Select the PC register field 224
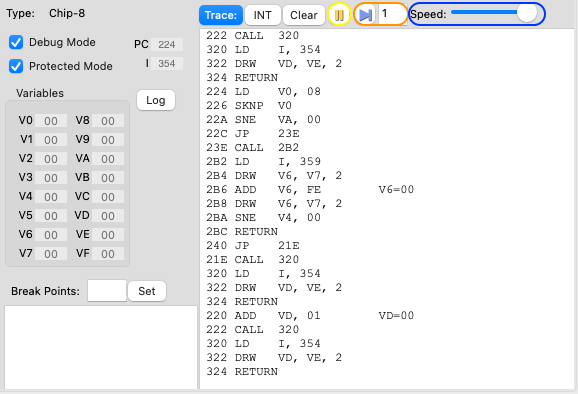This screenshot has width=578, height=394. tap(167, 45)
